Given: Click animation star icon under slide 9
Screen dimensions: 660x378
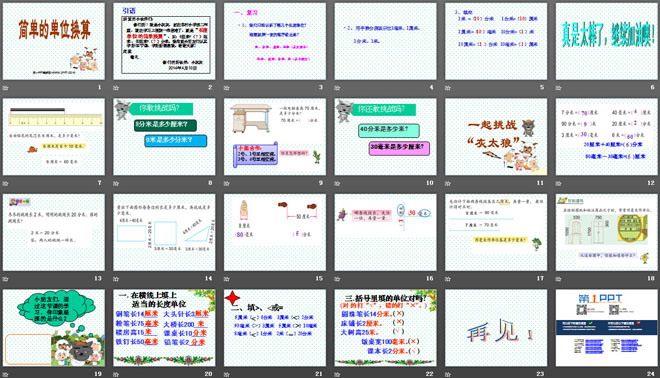Looking at the screenshot, I should 227,184.
